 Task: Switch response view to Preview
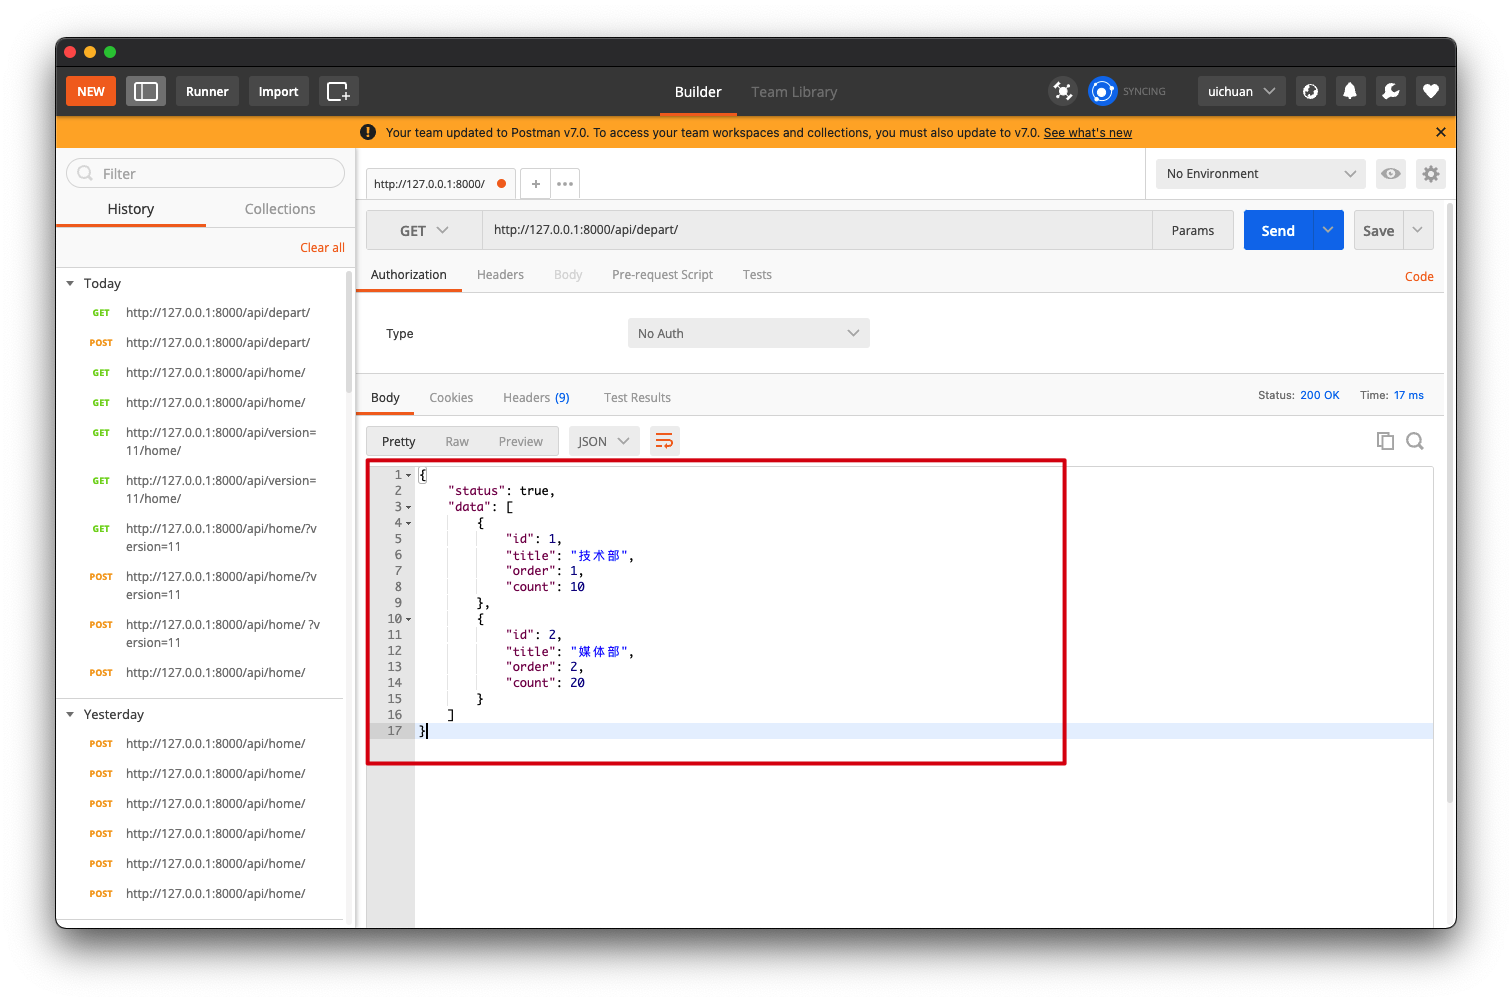click(x=521, y=442)
